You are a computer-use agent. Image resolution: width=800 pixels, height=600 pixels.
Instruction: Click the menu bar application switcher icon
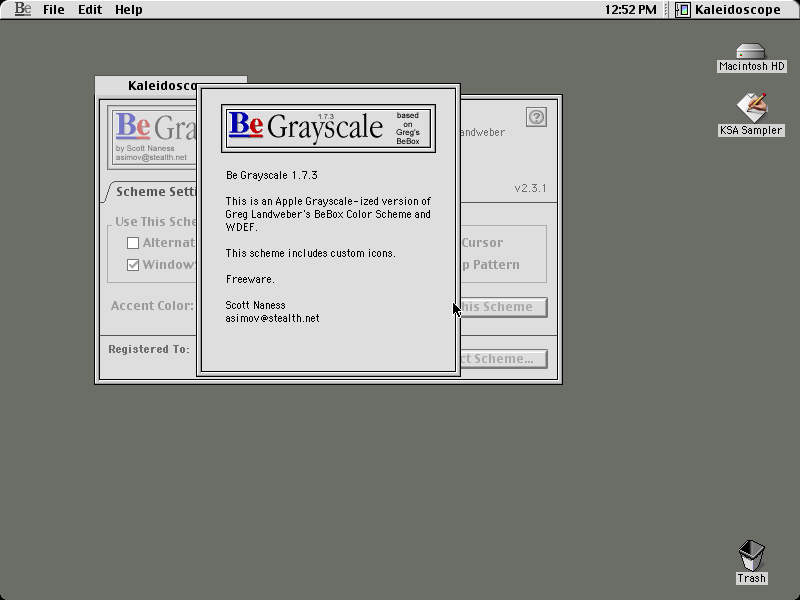coord(683,10)
